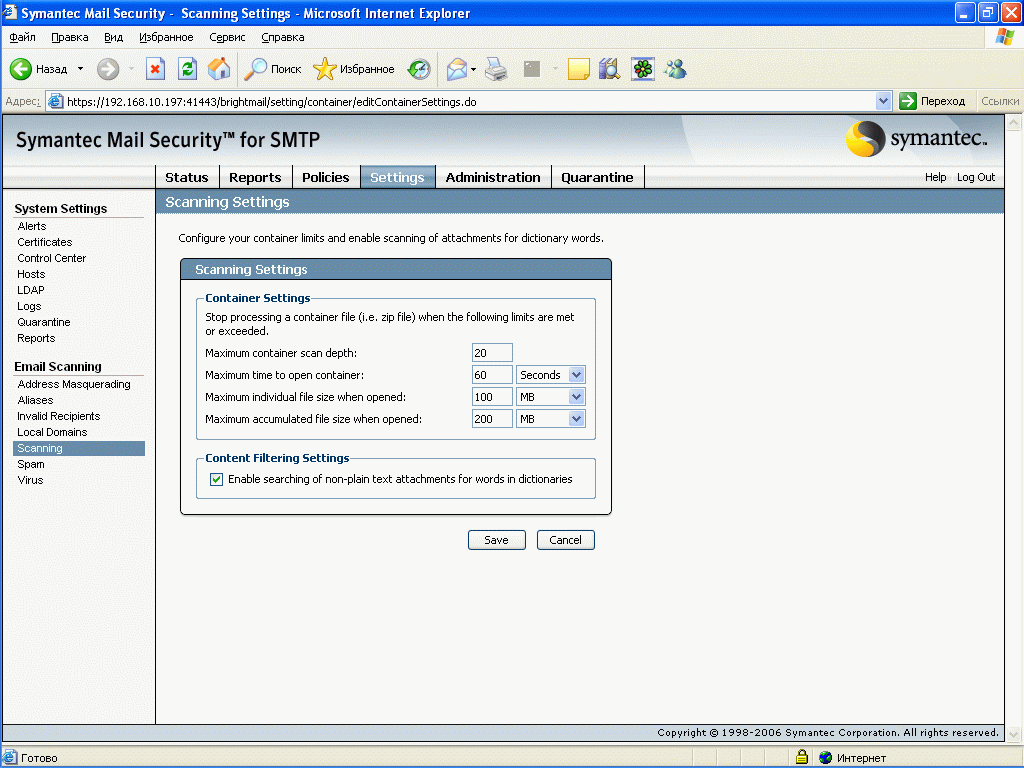This screenshot has width=1024, height=768.
Task: Click the individual file size 100 field
Action: tap(492, 397)
